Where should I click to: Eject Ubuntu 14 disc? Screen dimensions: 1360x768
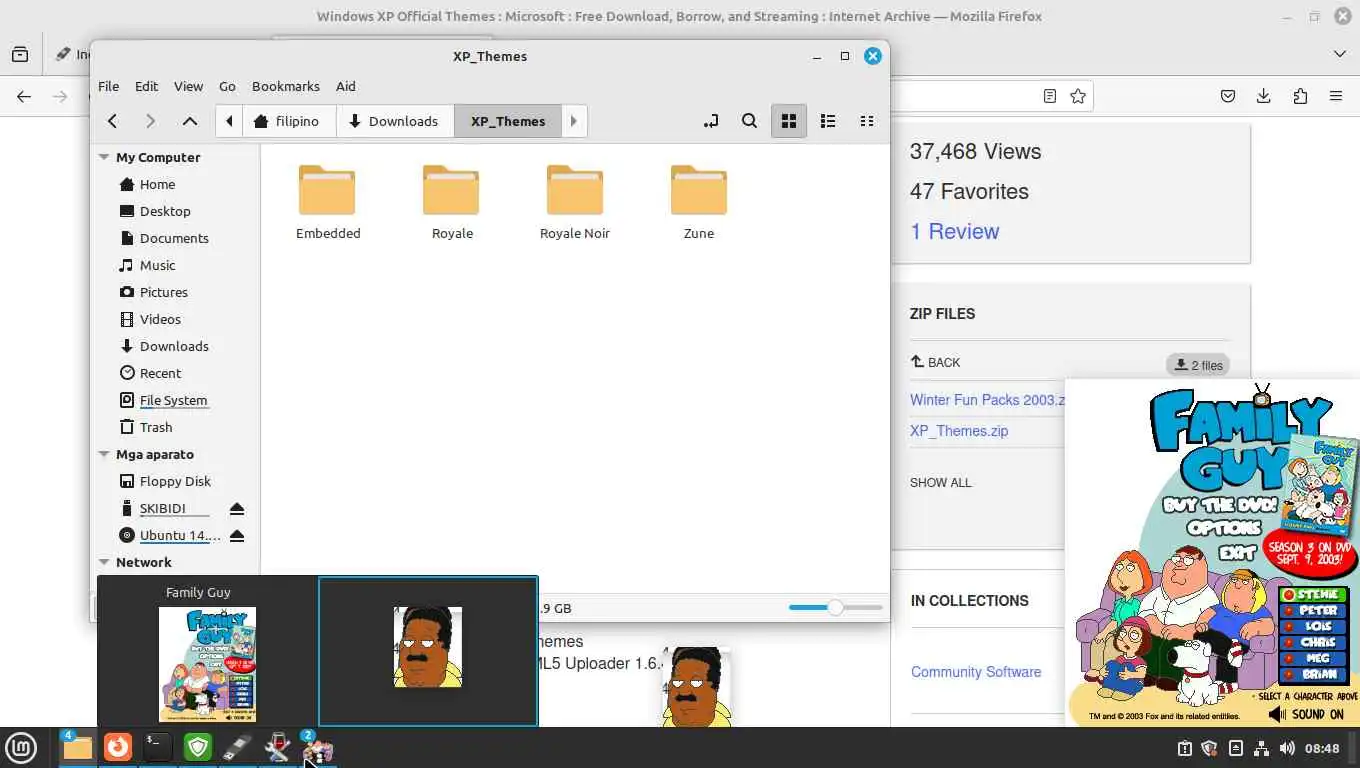[x=237, y=536]
